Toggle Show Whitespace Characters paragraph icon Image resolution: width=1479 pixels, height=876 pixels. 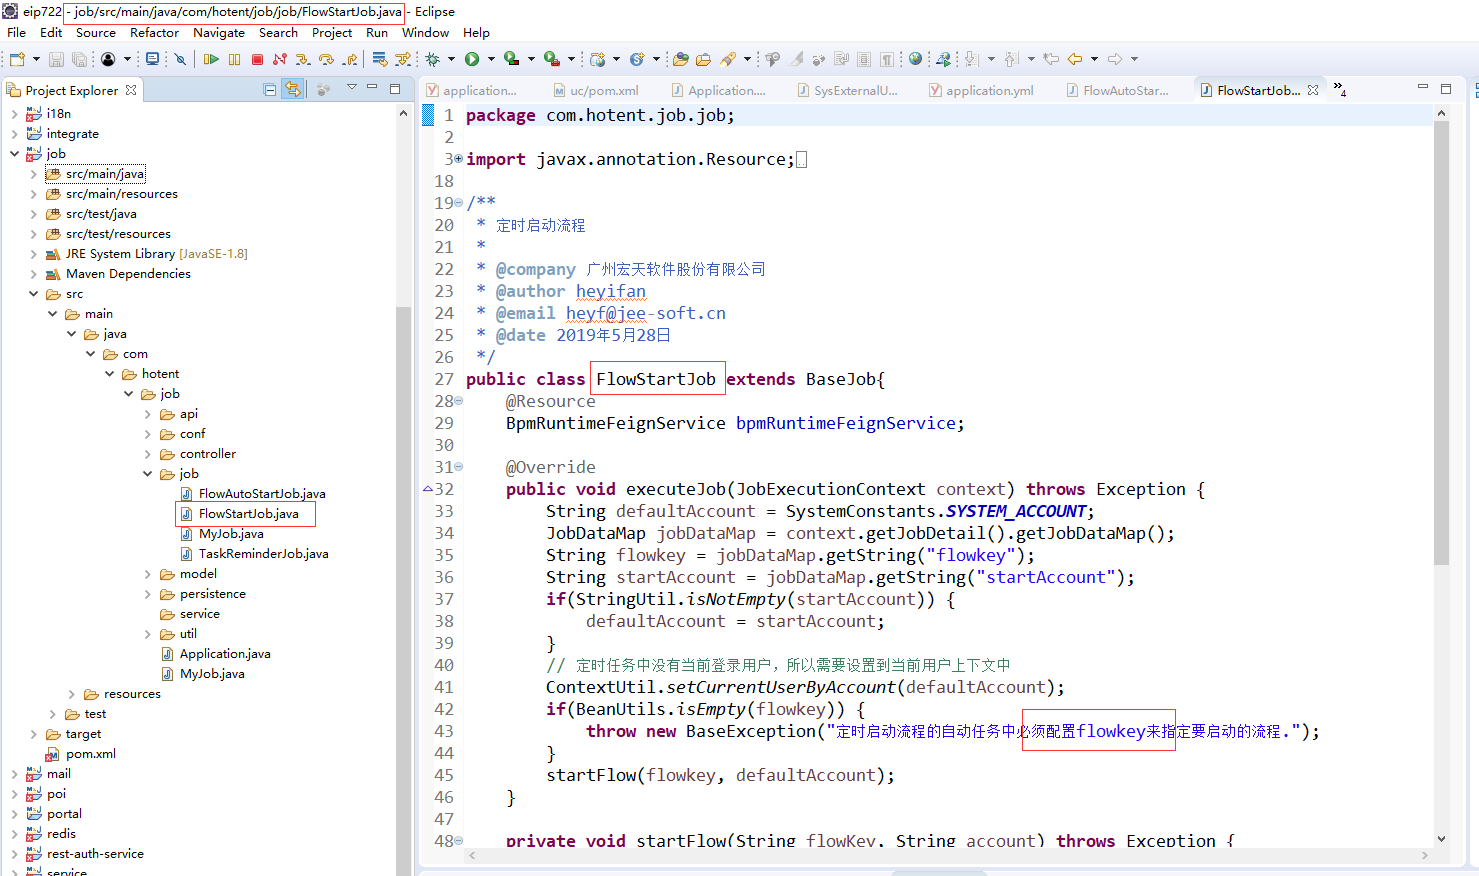pyautogui.click(x=886, y=60)
